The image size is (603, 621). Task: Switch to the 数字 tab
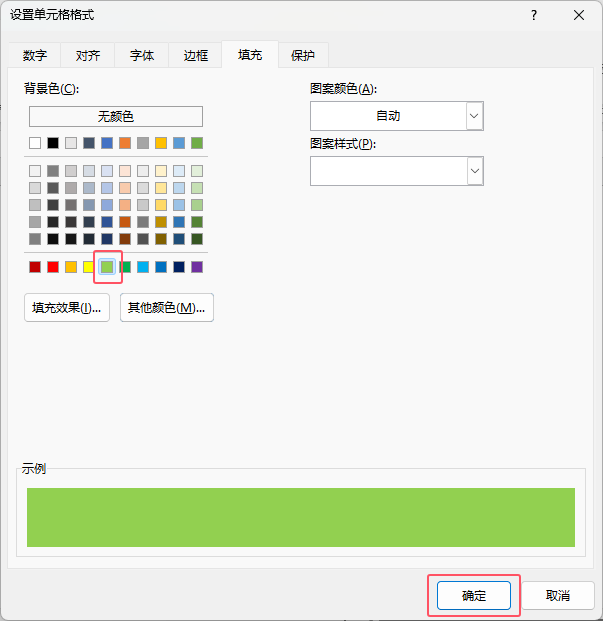click(34, 55)
